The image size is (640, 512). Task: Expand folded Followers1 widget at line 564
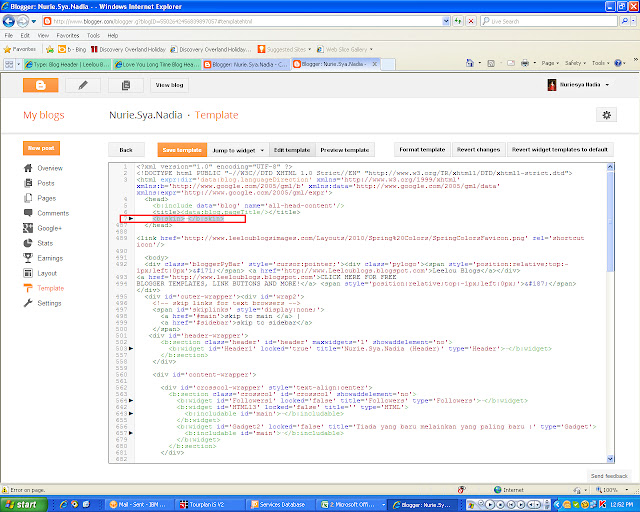point(131,401)
